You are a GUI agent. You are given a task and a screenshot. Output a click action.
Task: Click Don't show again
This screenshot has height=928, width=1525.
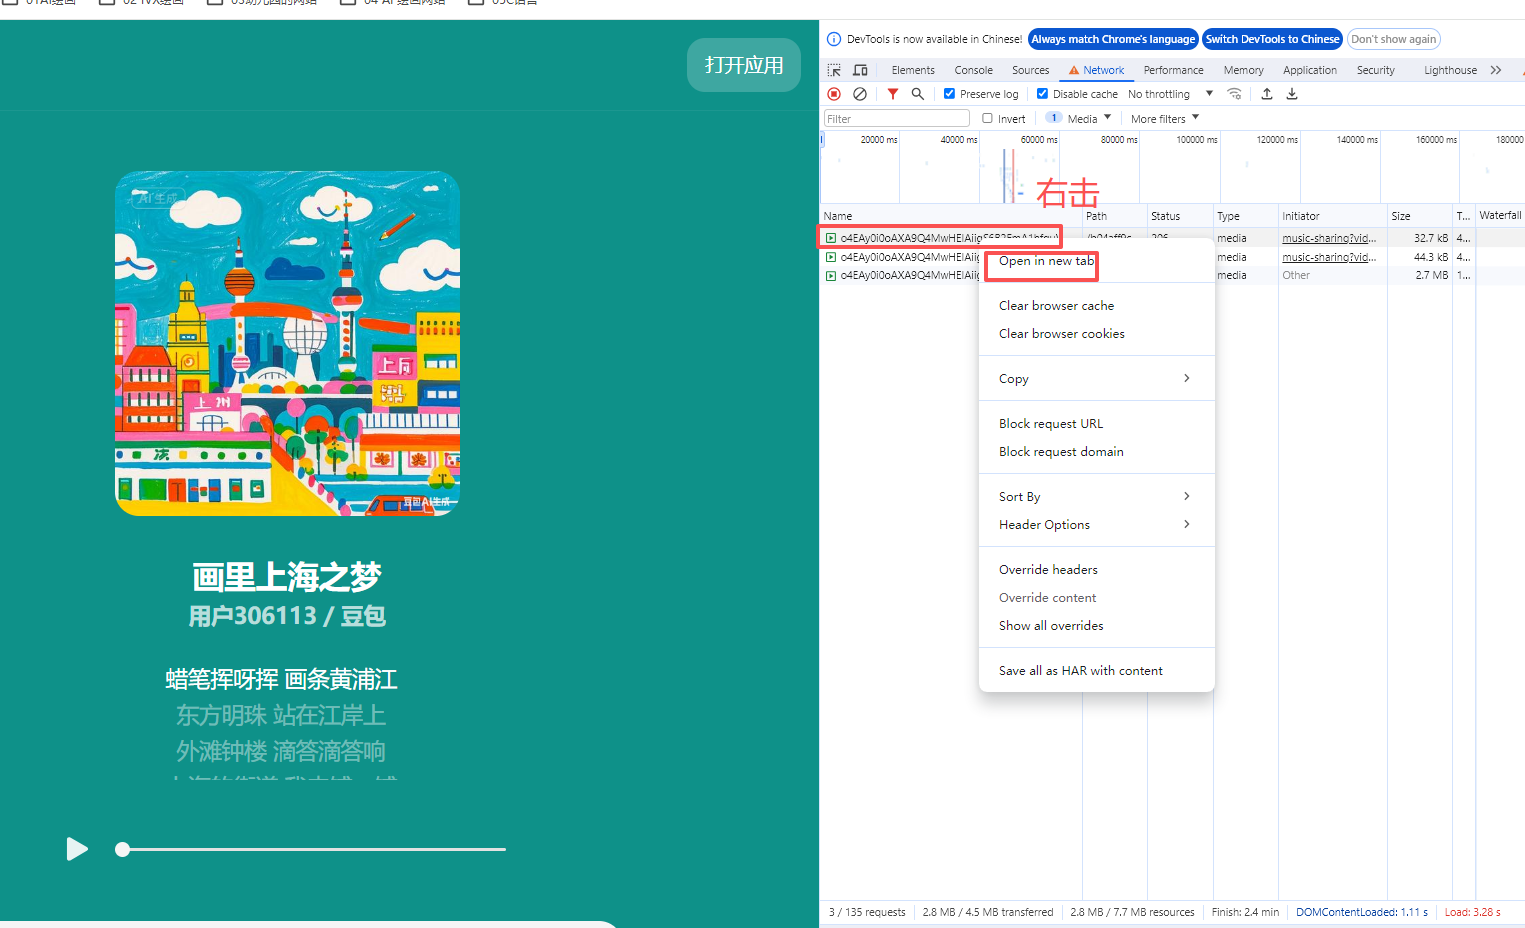(x=1393, y=39)
